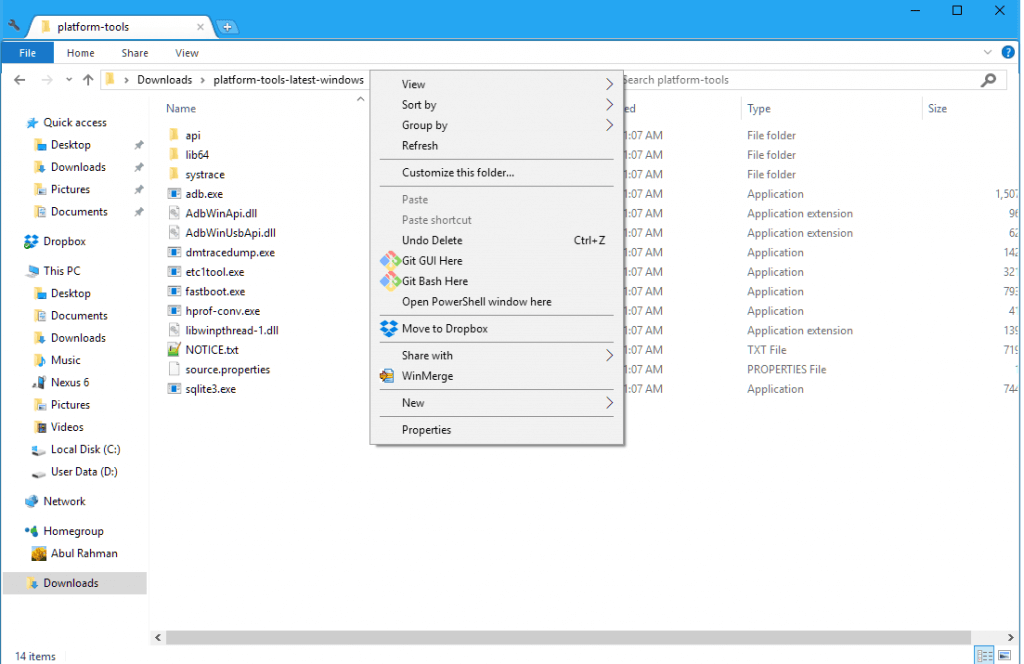The image size is (1024, 664).
Task: Open the recent locations dropdown arrow
Action: (69, 80)
